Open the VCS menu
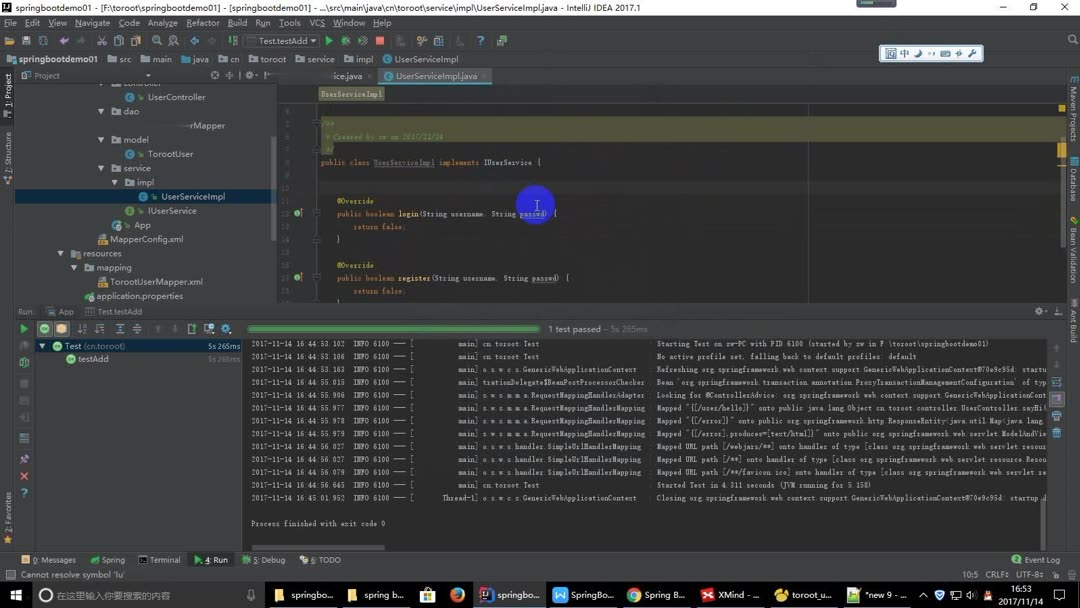 coord(316,22)
